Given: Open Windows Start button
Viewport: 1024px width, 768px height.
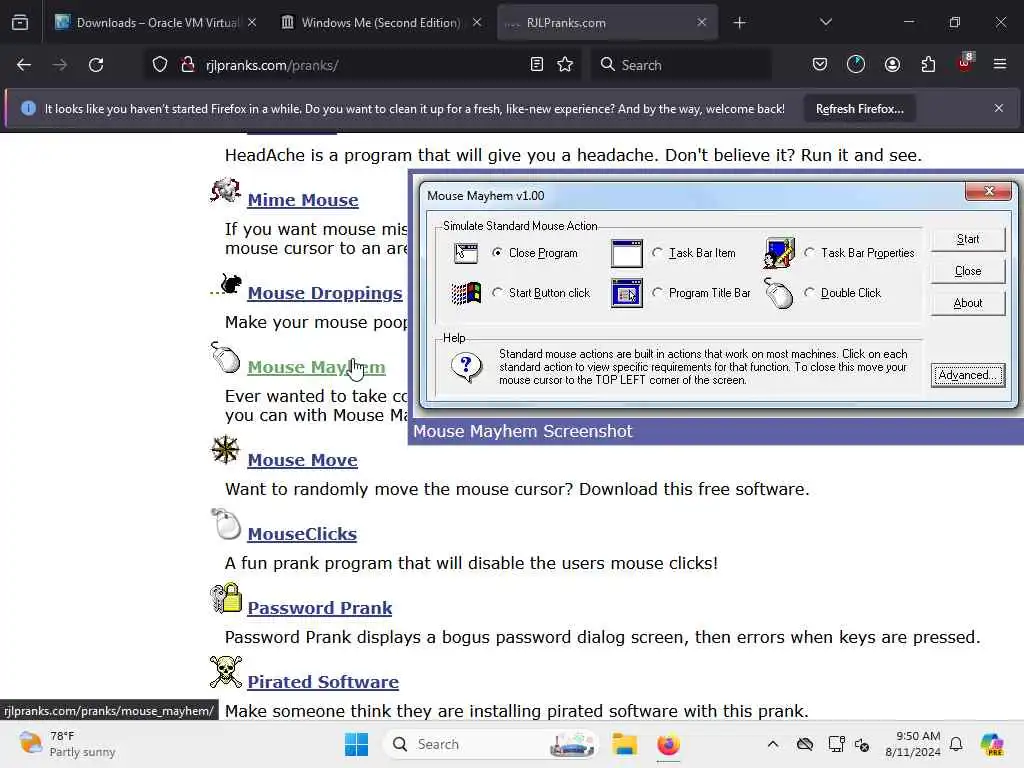Looking at the screenshot, I should tap(356, 744).
